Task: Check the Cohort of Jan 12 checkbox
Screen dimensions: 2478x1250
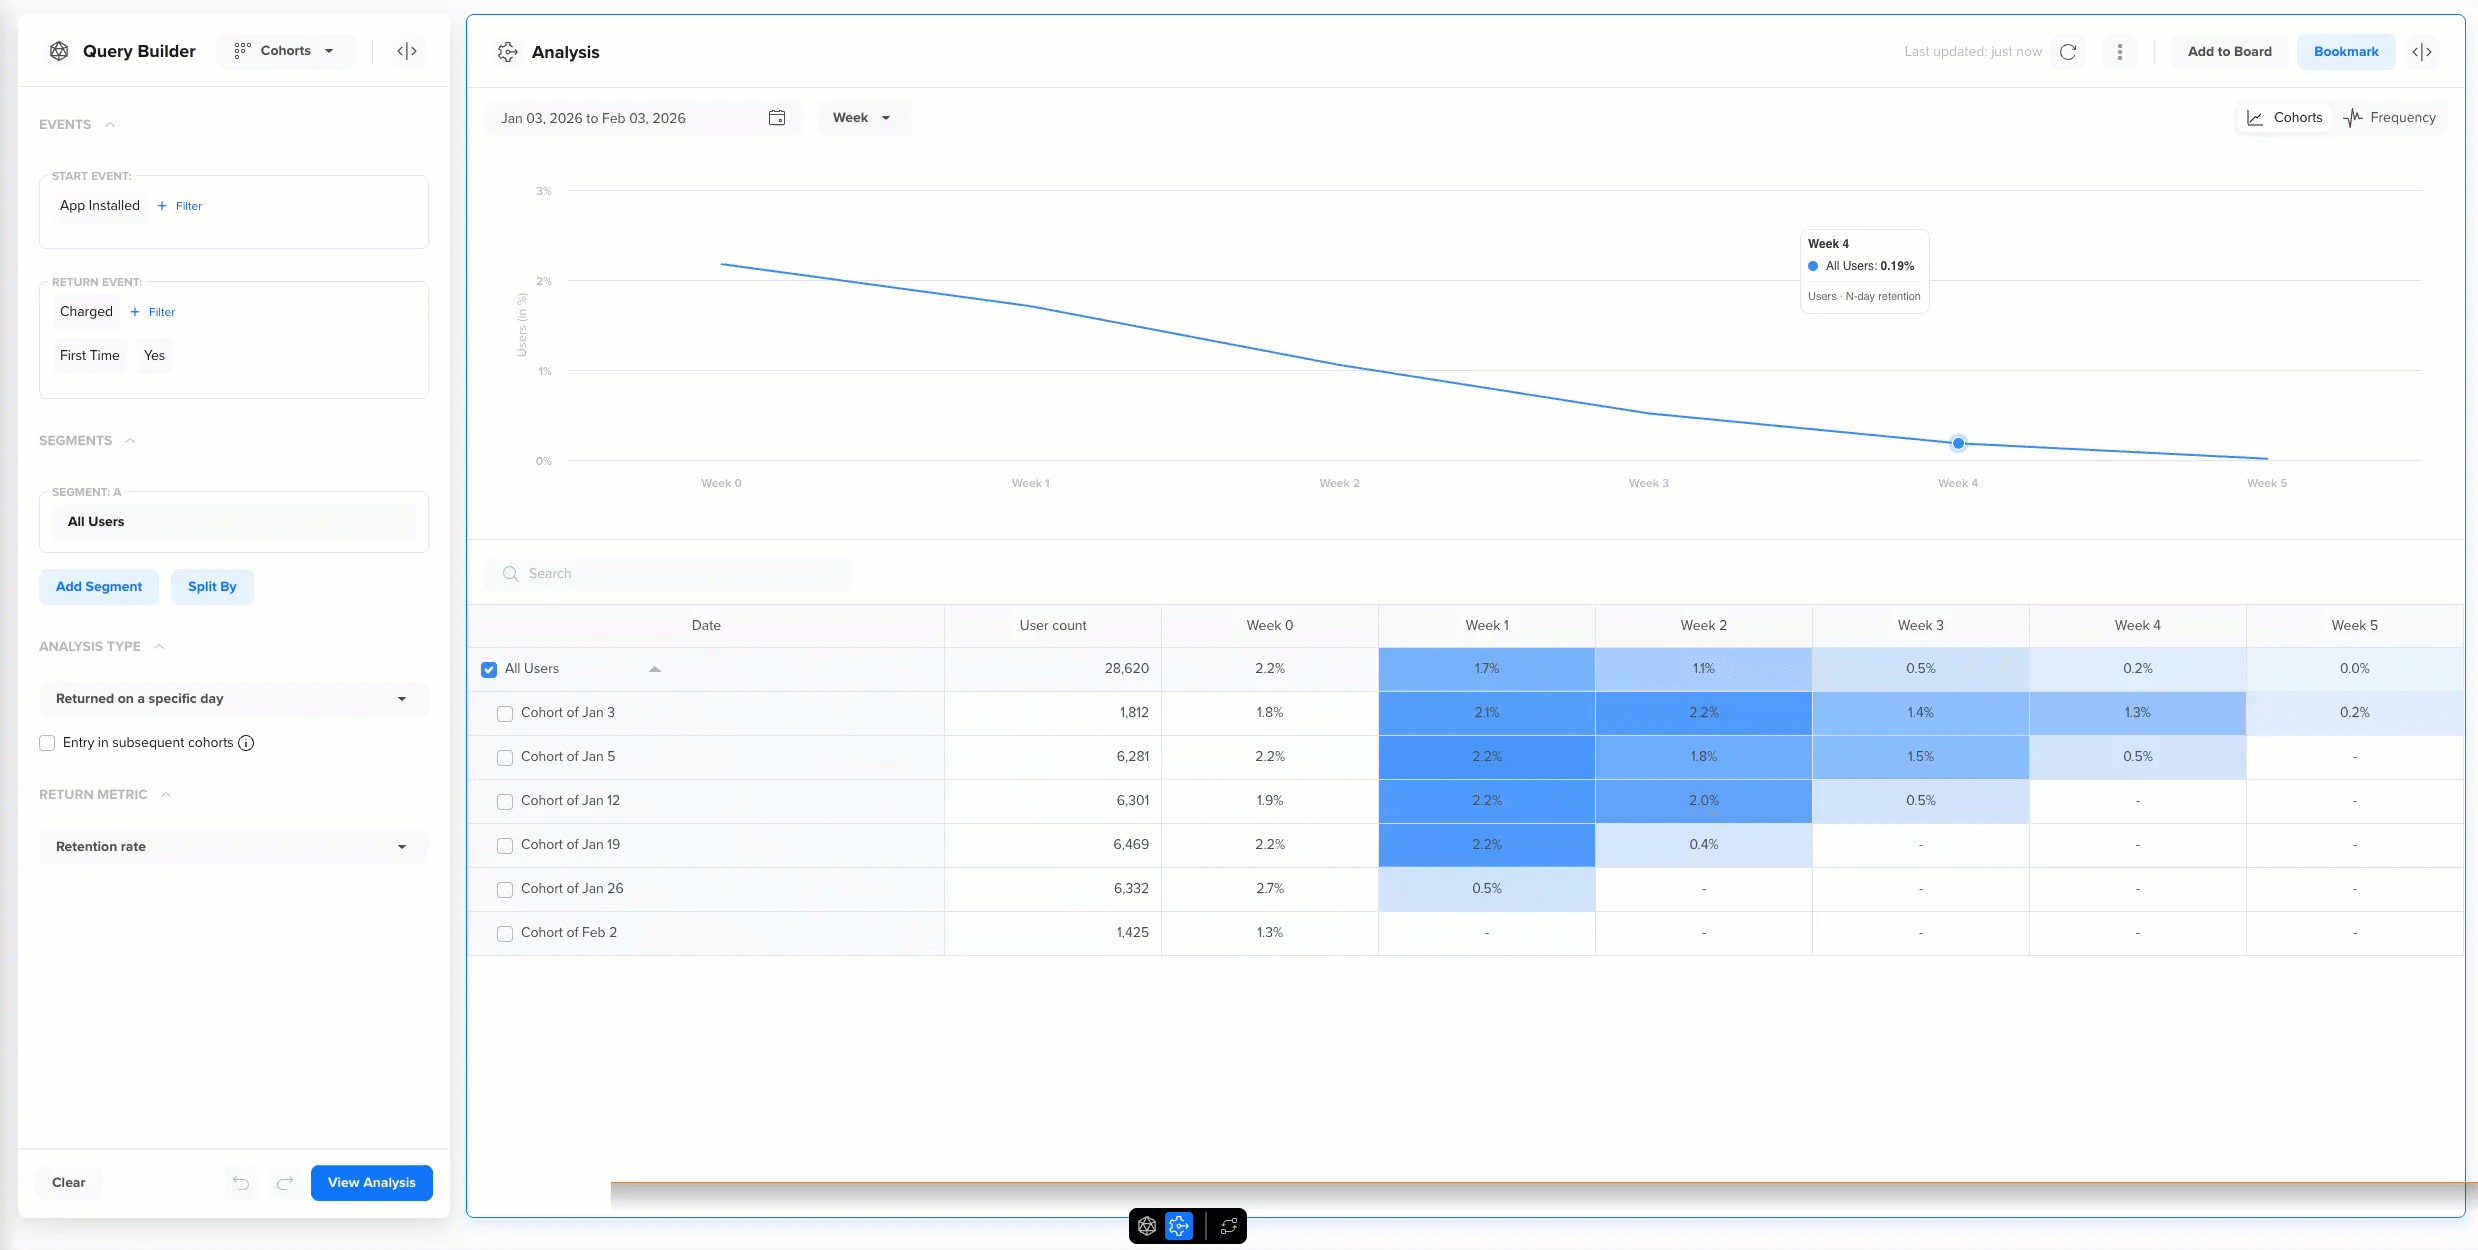Action: pos(505,801)
